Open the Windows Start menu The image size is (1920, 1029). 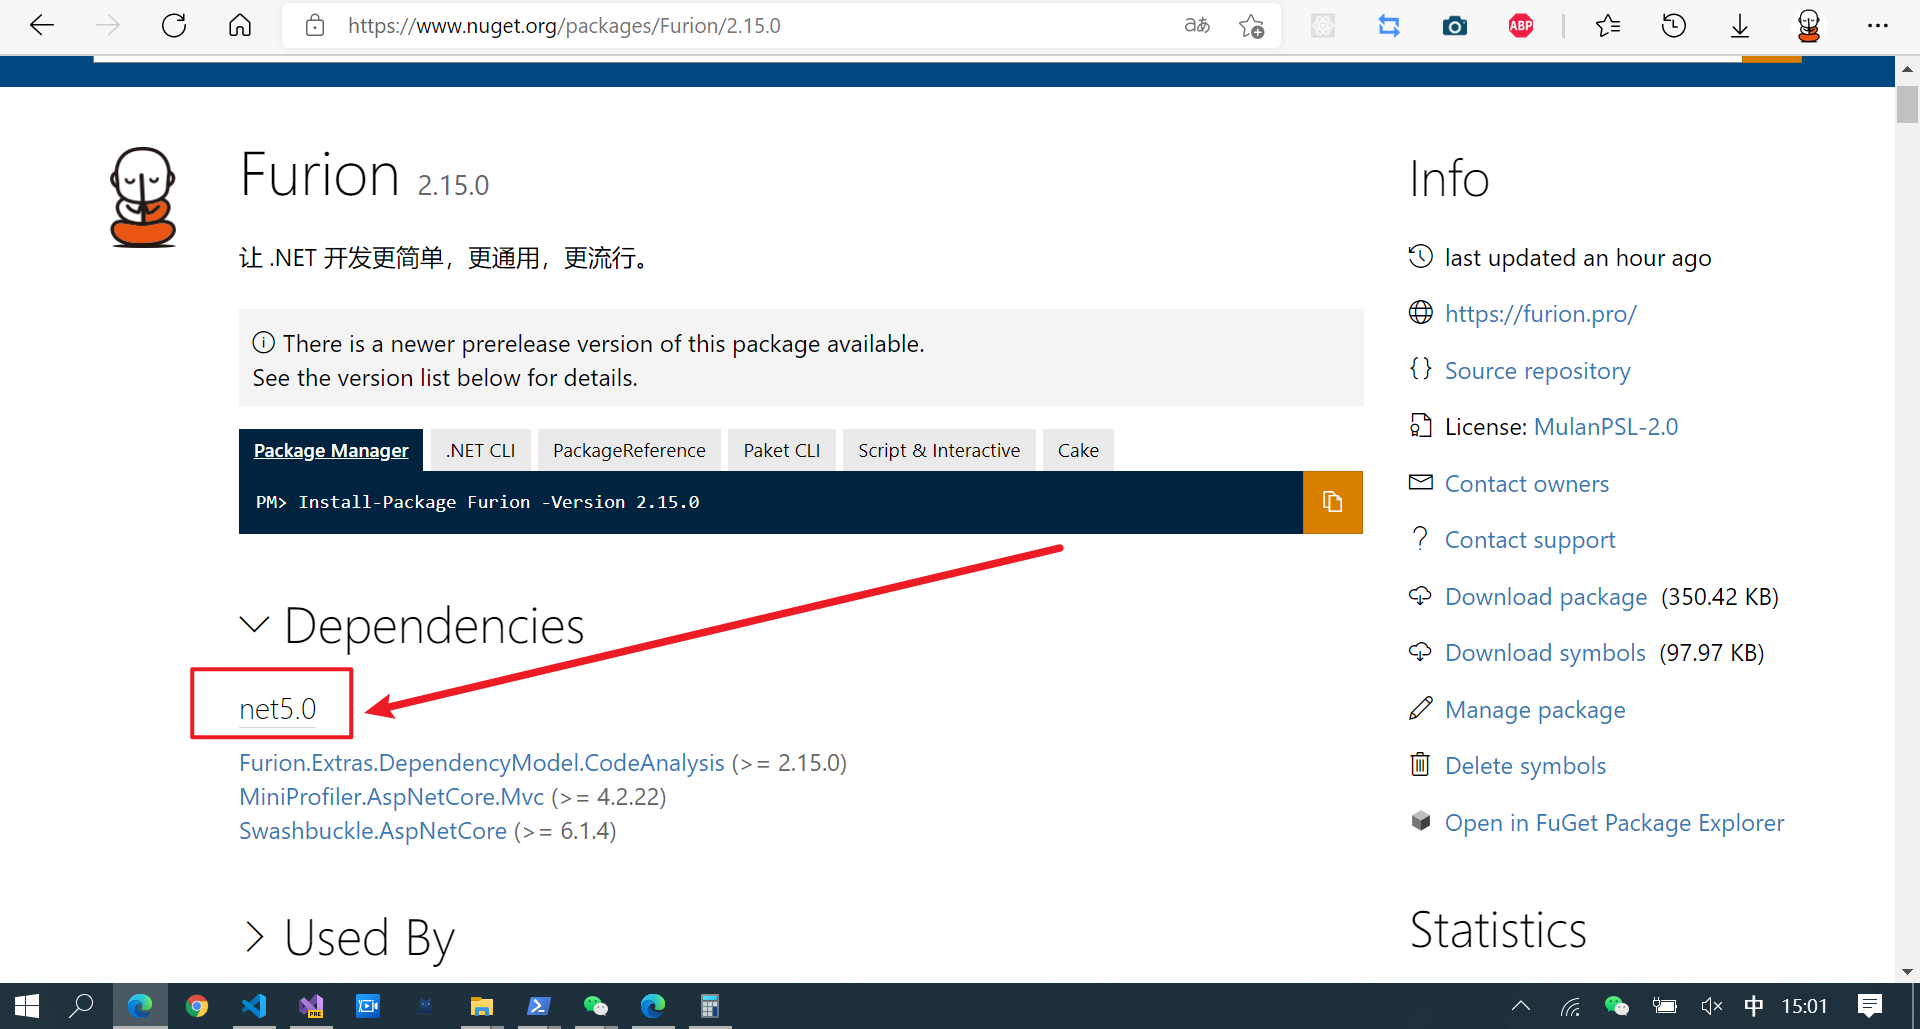tap(27, 1006)
